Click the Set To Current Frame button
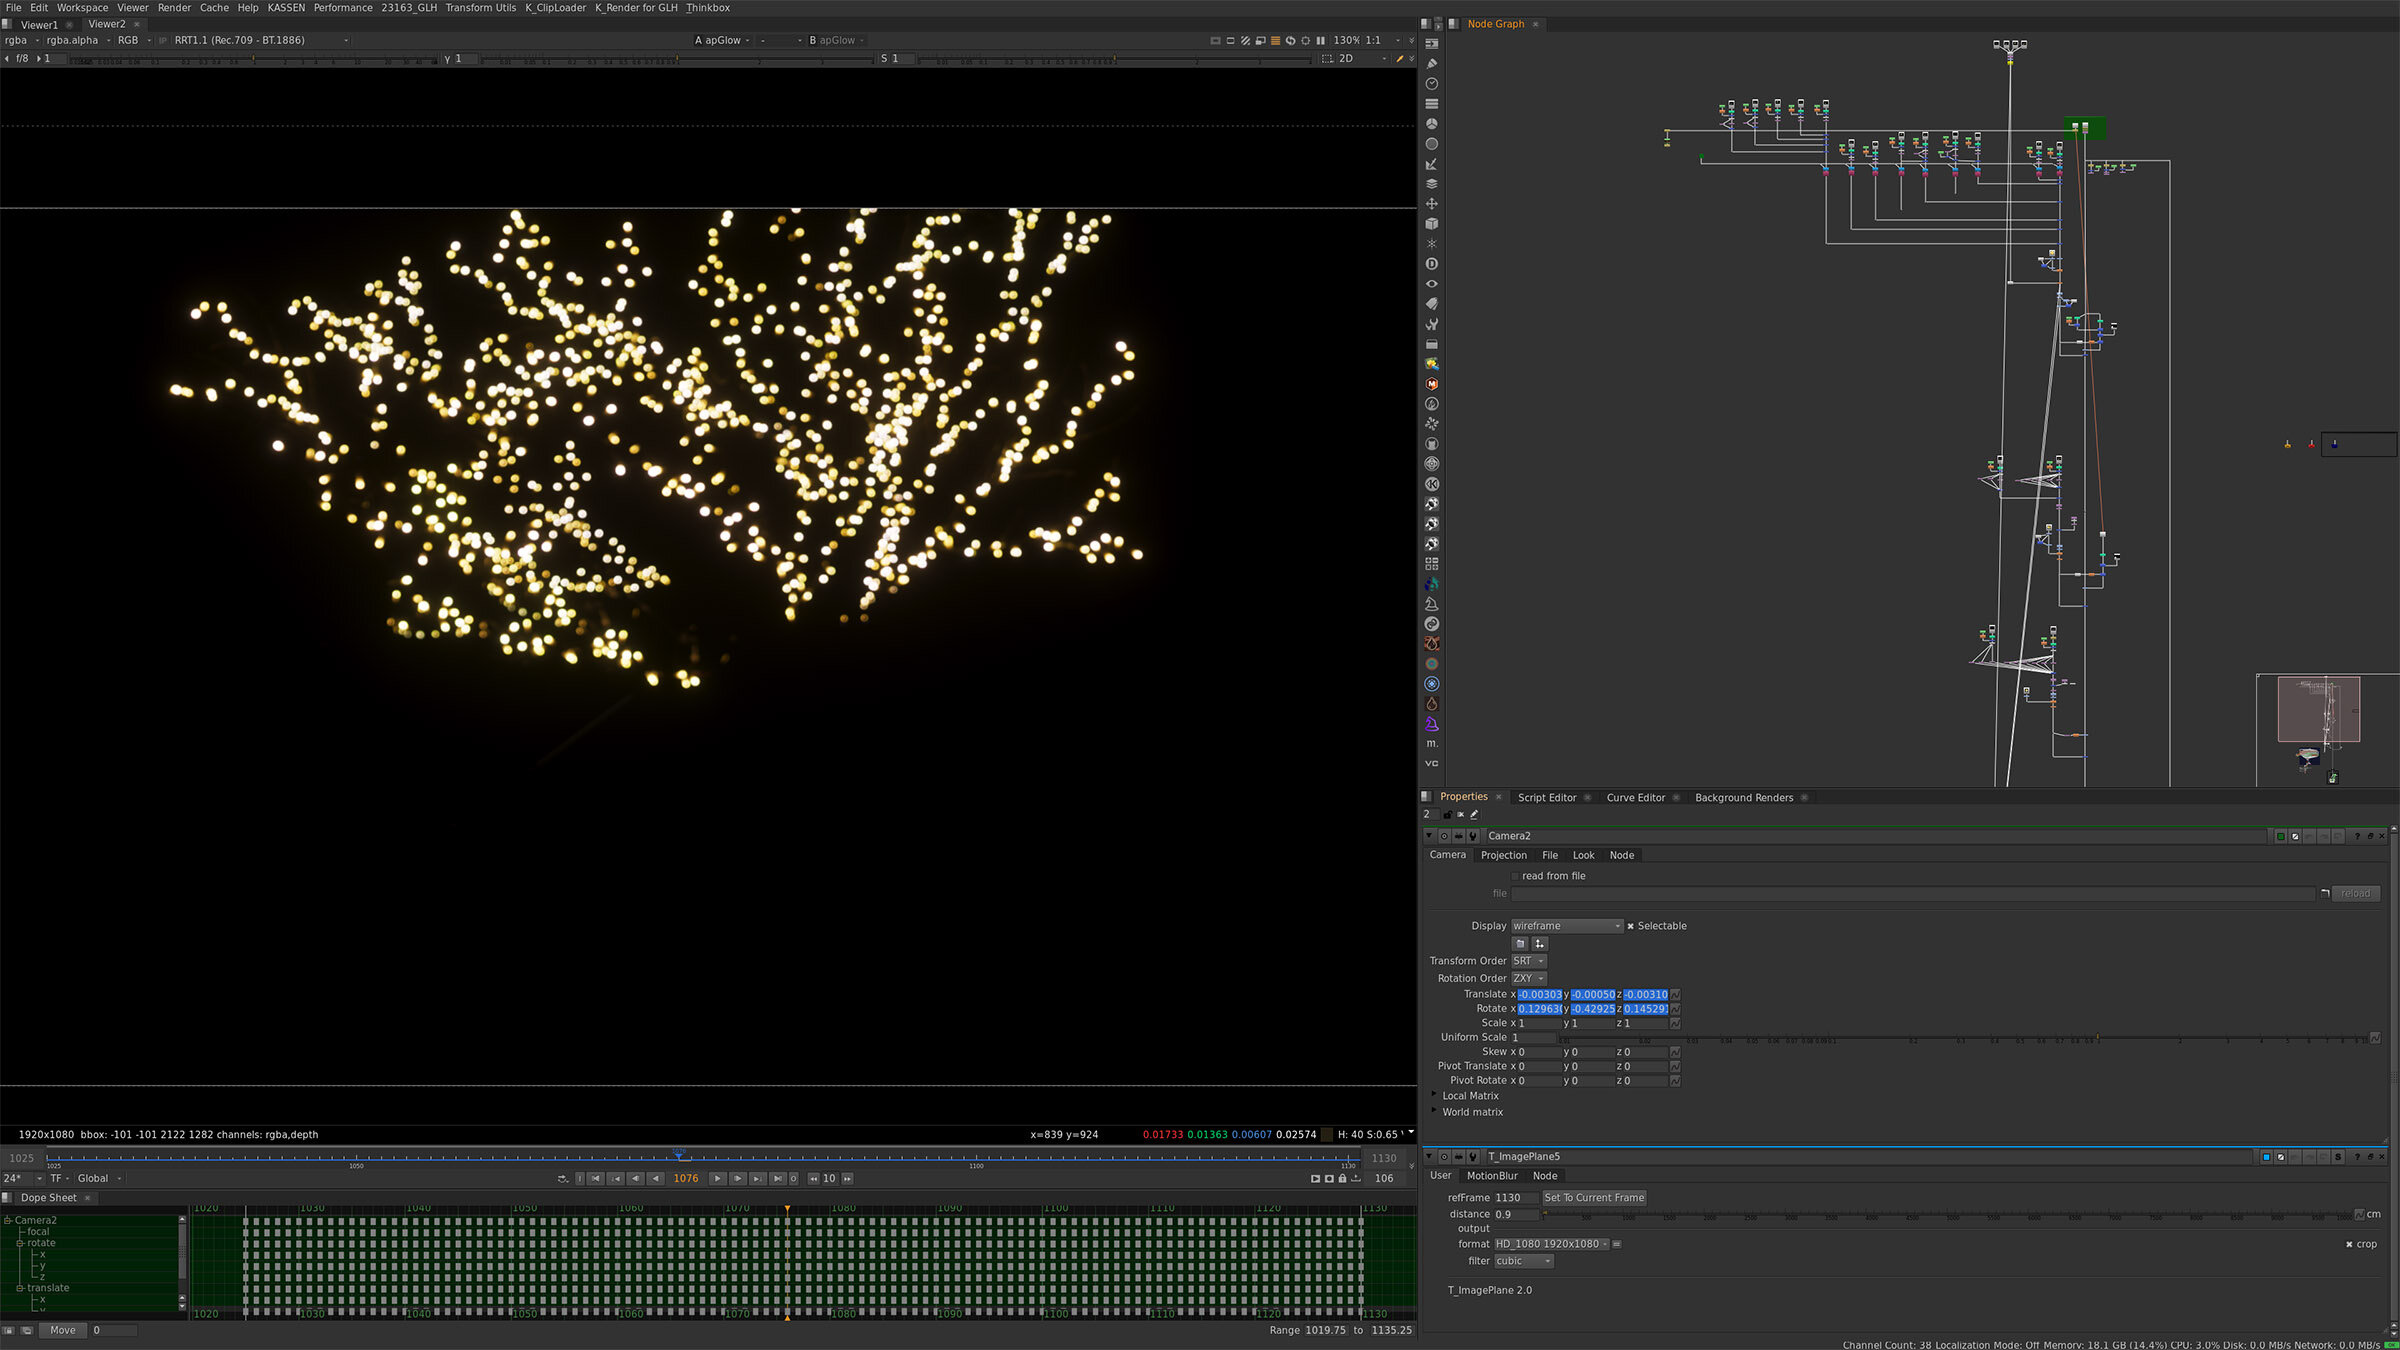The height and width of the screenshot is (1350, 2400). (1593, 1197)
